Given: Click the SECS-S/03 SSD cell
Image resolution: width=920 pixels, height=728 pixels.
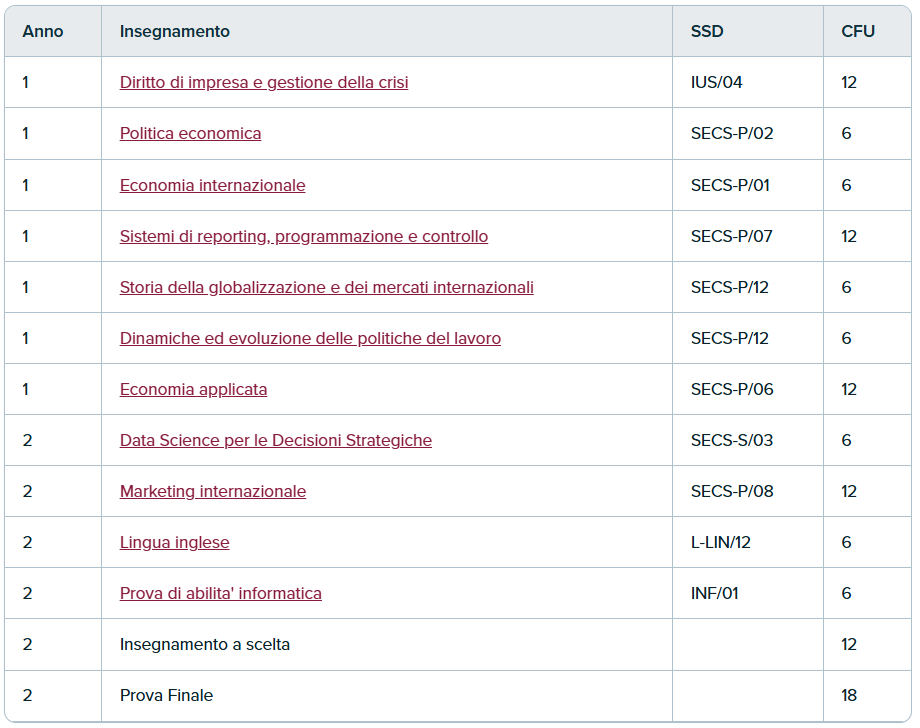Looking at the screenshot, I should [x=732, y=441].
